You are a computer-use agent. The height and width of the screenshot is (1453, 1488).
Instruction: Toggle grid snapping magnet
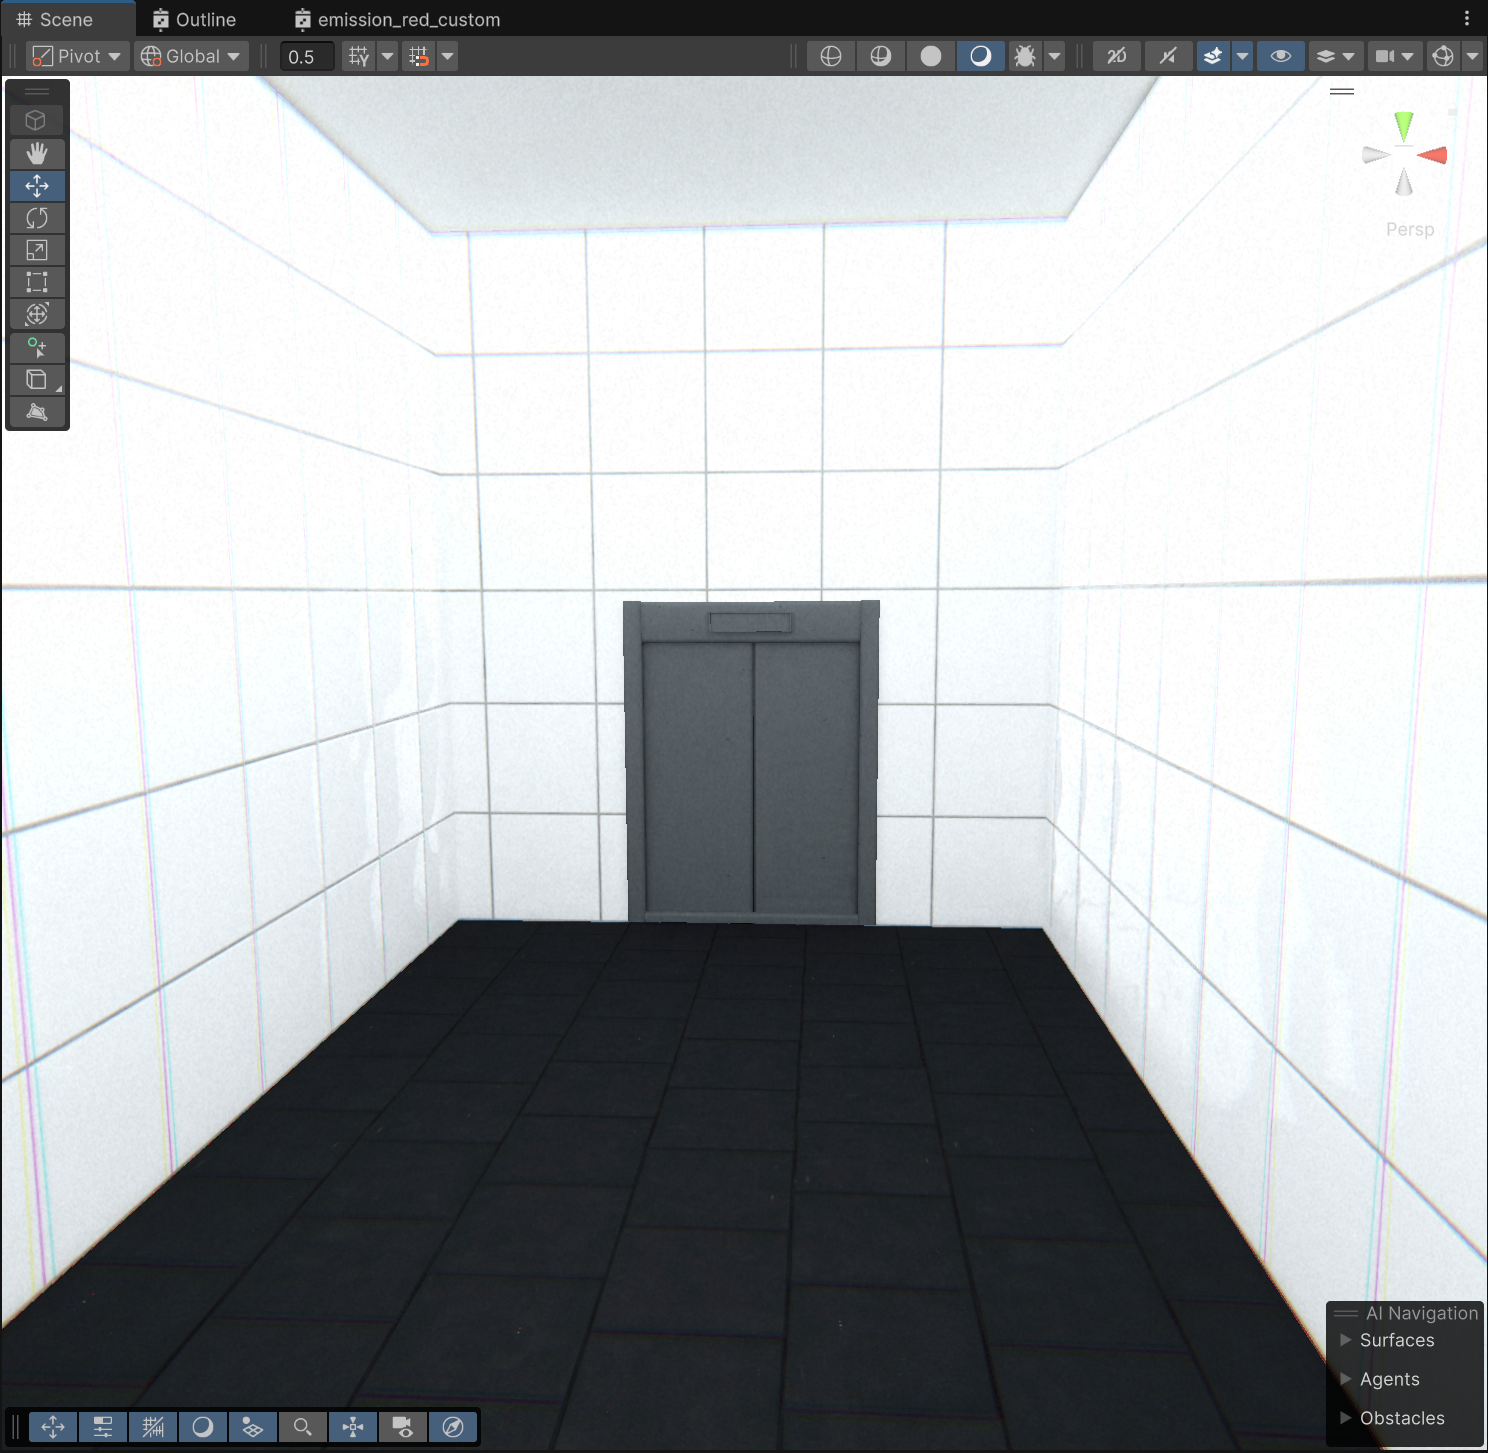tap(419, 56)
